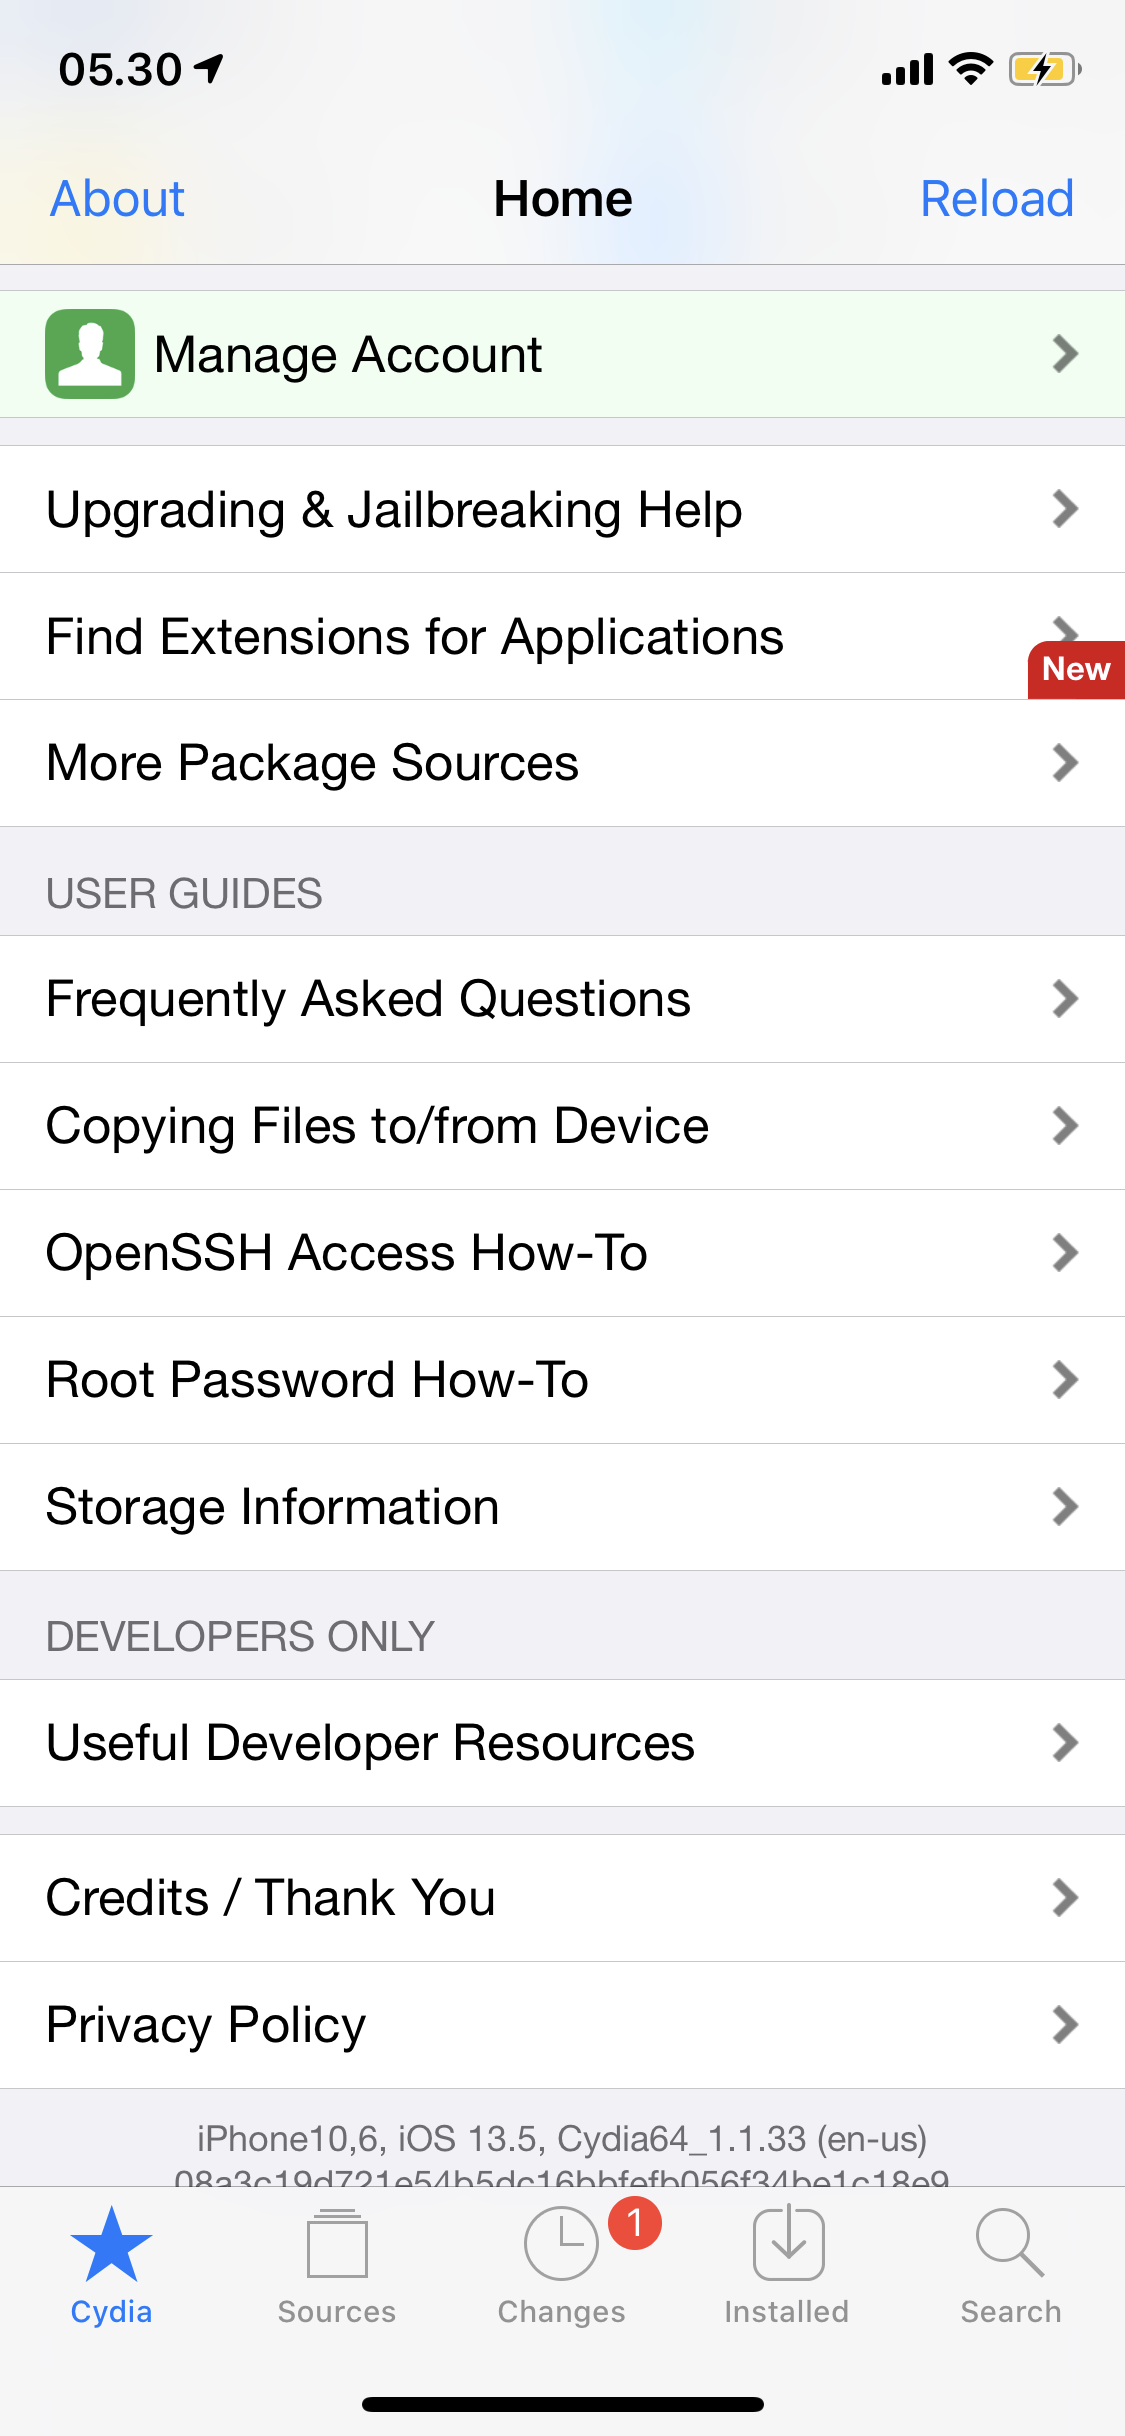1125x2436 pixels.
Task: Expand Storage Information chevron
Action: (1065, 1507)
